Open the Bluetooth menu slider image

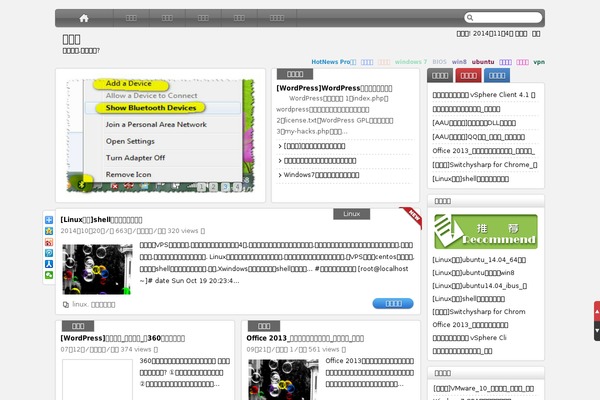tap(160, 135)
